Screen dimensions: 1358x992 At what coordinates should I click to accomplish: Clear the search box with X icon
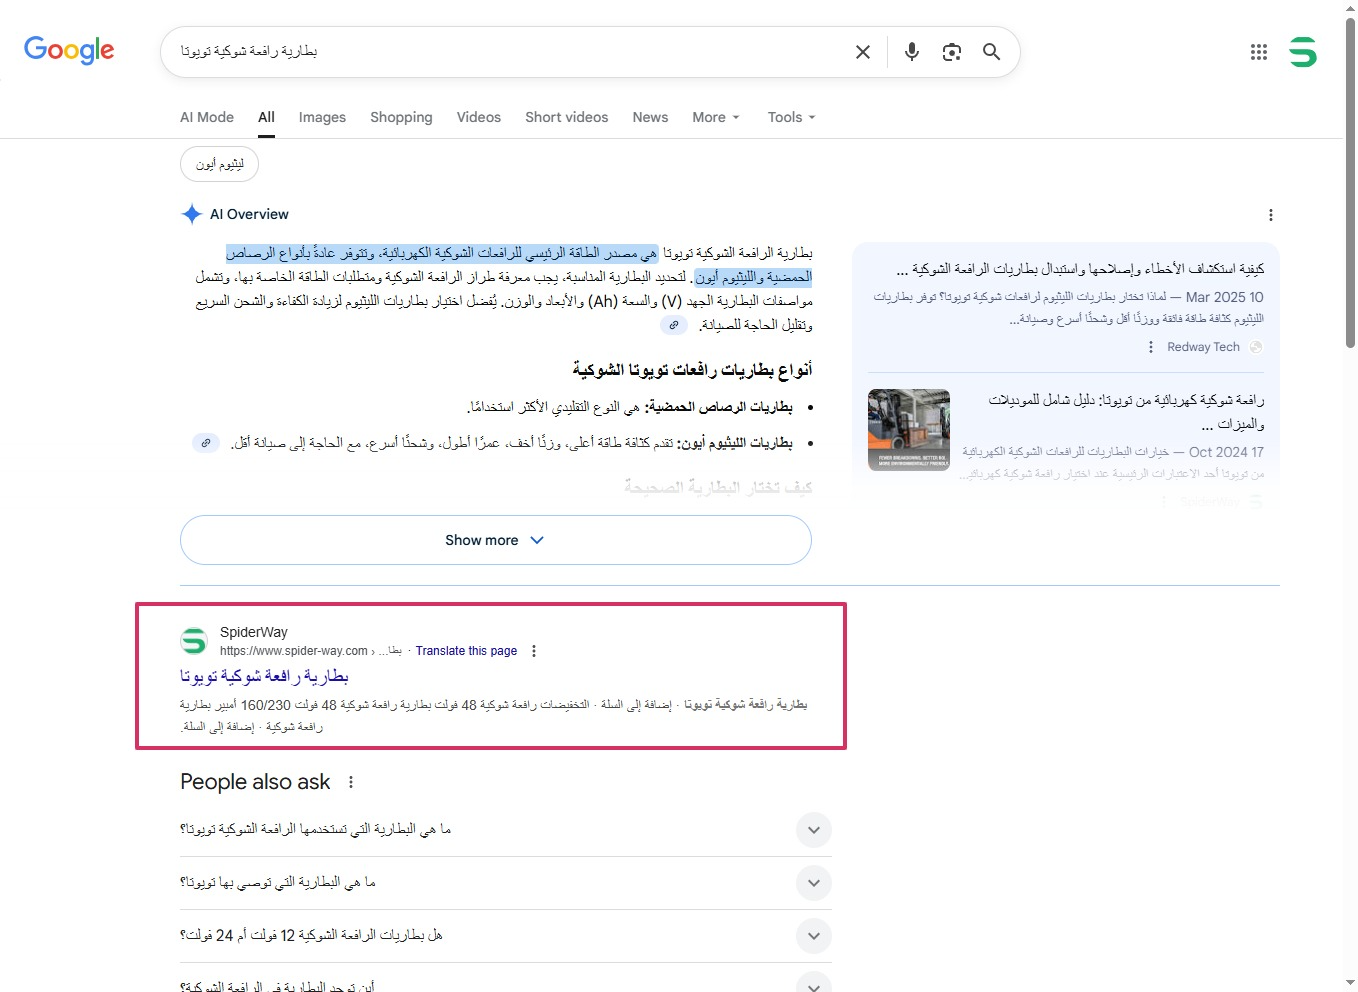pos(862,52)
